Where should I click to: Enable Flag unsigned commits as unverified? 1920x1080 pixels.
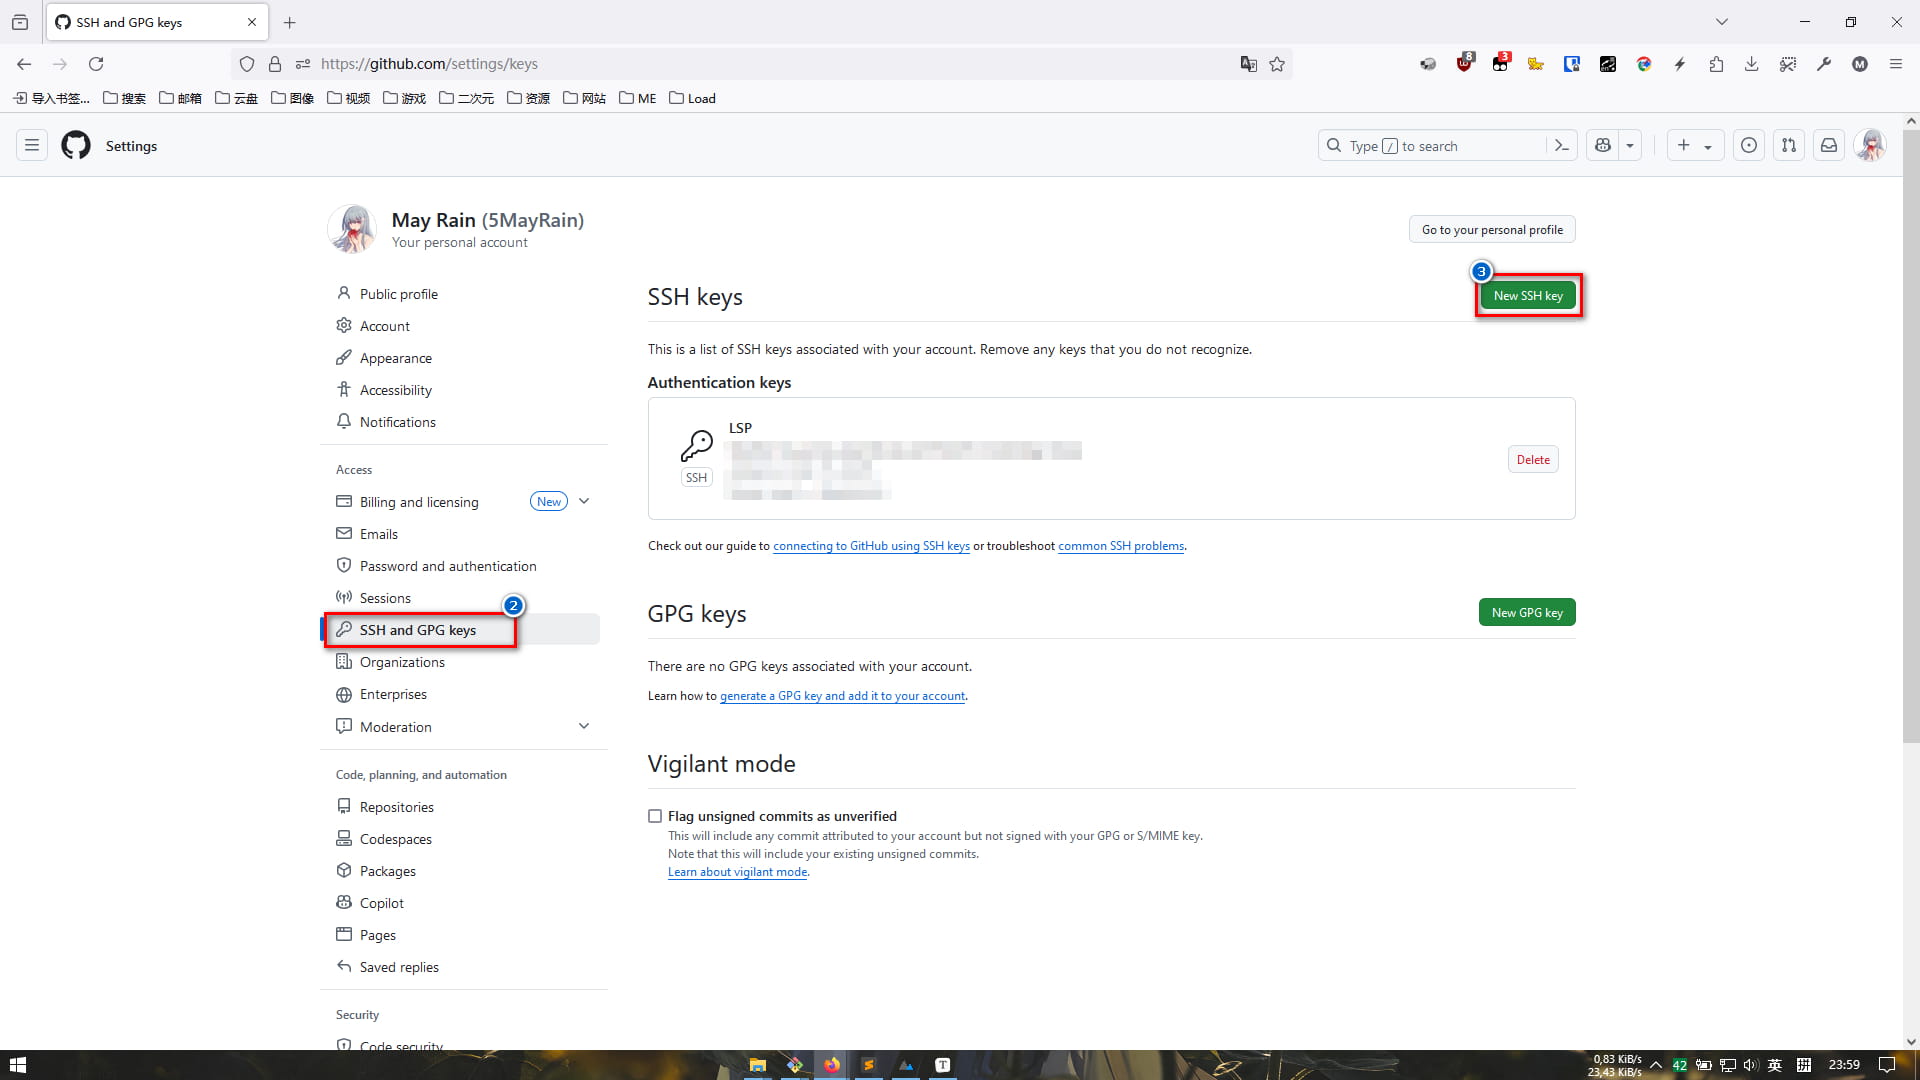pyautogui.click(x=655, y=817)
